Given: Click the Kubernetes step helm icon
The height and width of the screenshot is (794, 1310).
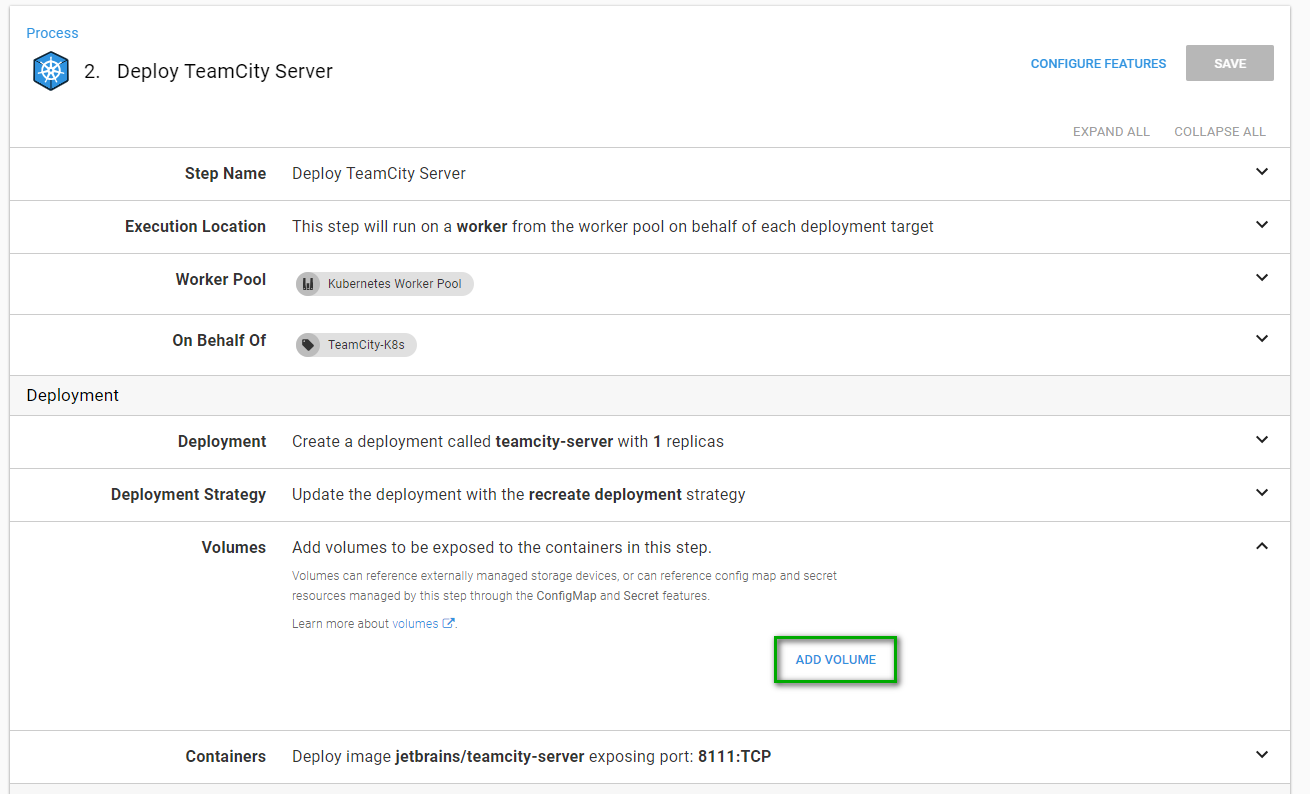Looking at the screenshot, I should 51,72.
